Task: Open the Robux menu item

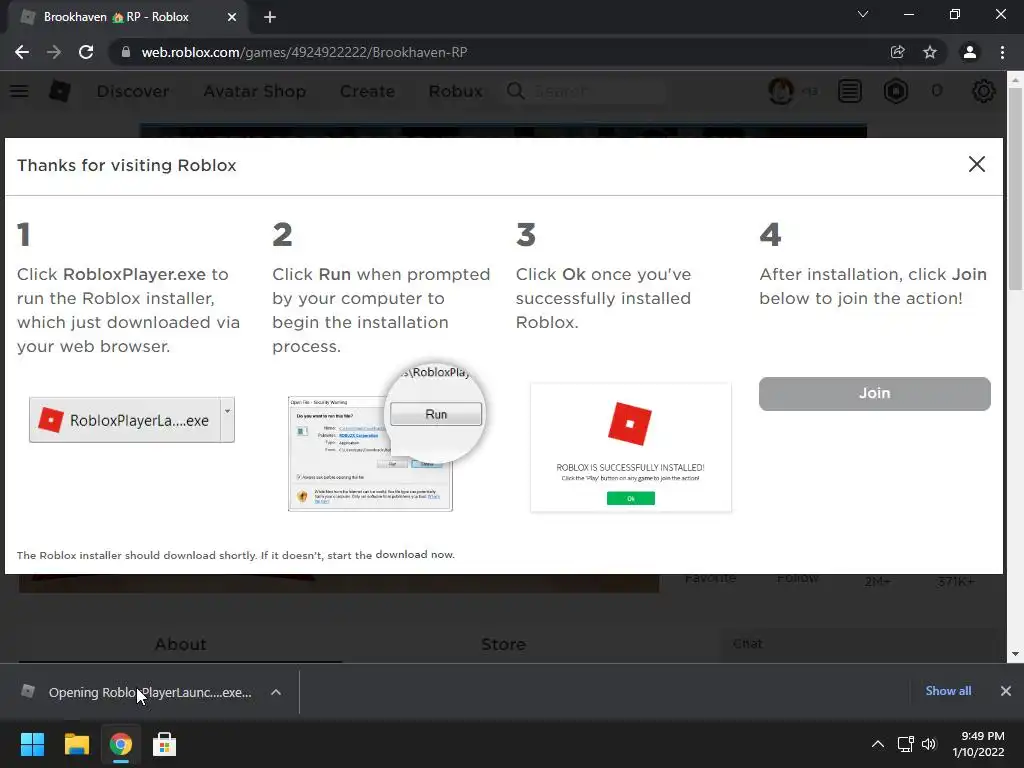Action: 455,91
